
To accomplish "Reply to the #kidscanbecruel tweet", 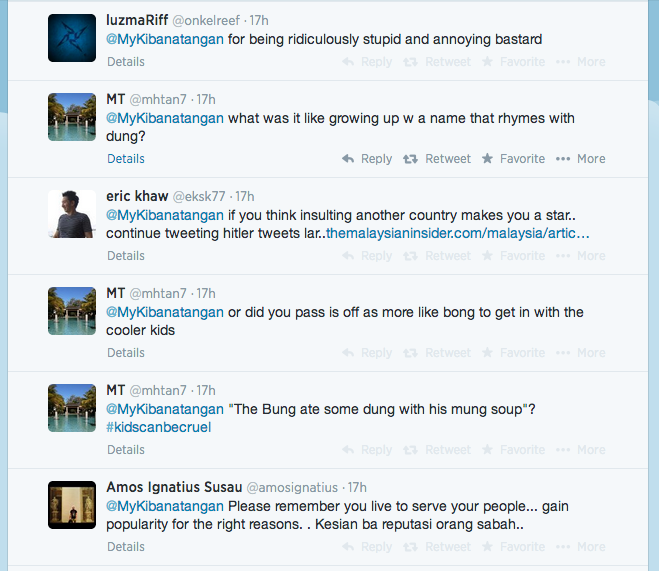I will coord(367,450).
